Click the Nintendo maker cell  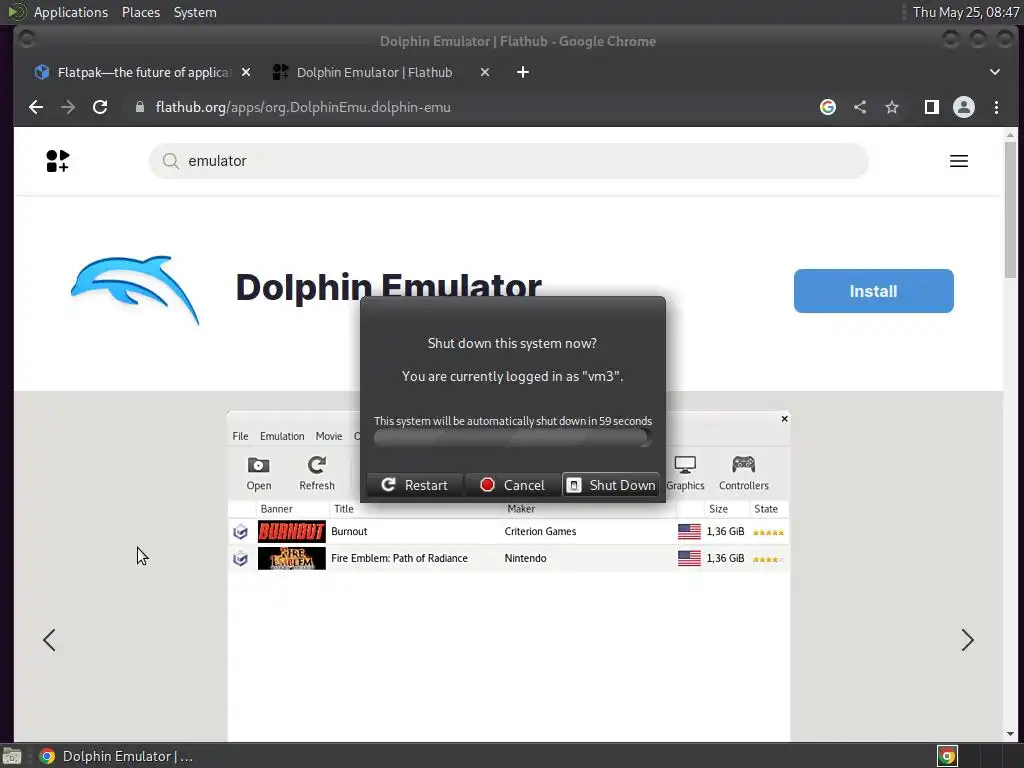525,558
